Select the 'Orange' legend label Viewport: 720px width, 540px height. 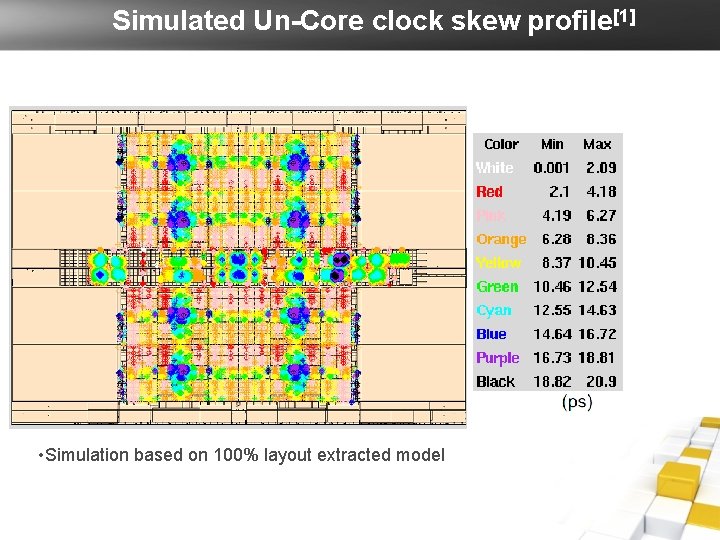point(501,239)
